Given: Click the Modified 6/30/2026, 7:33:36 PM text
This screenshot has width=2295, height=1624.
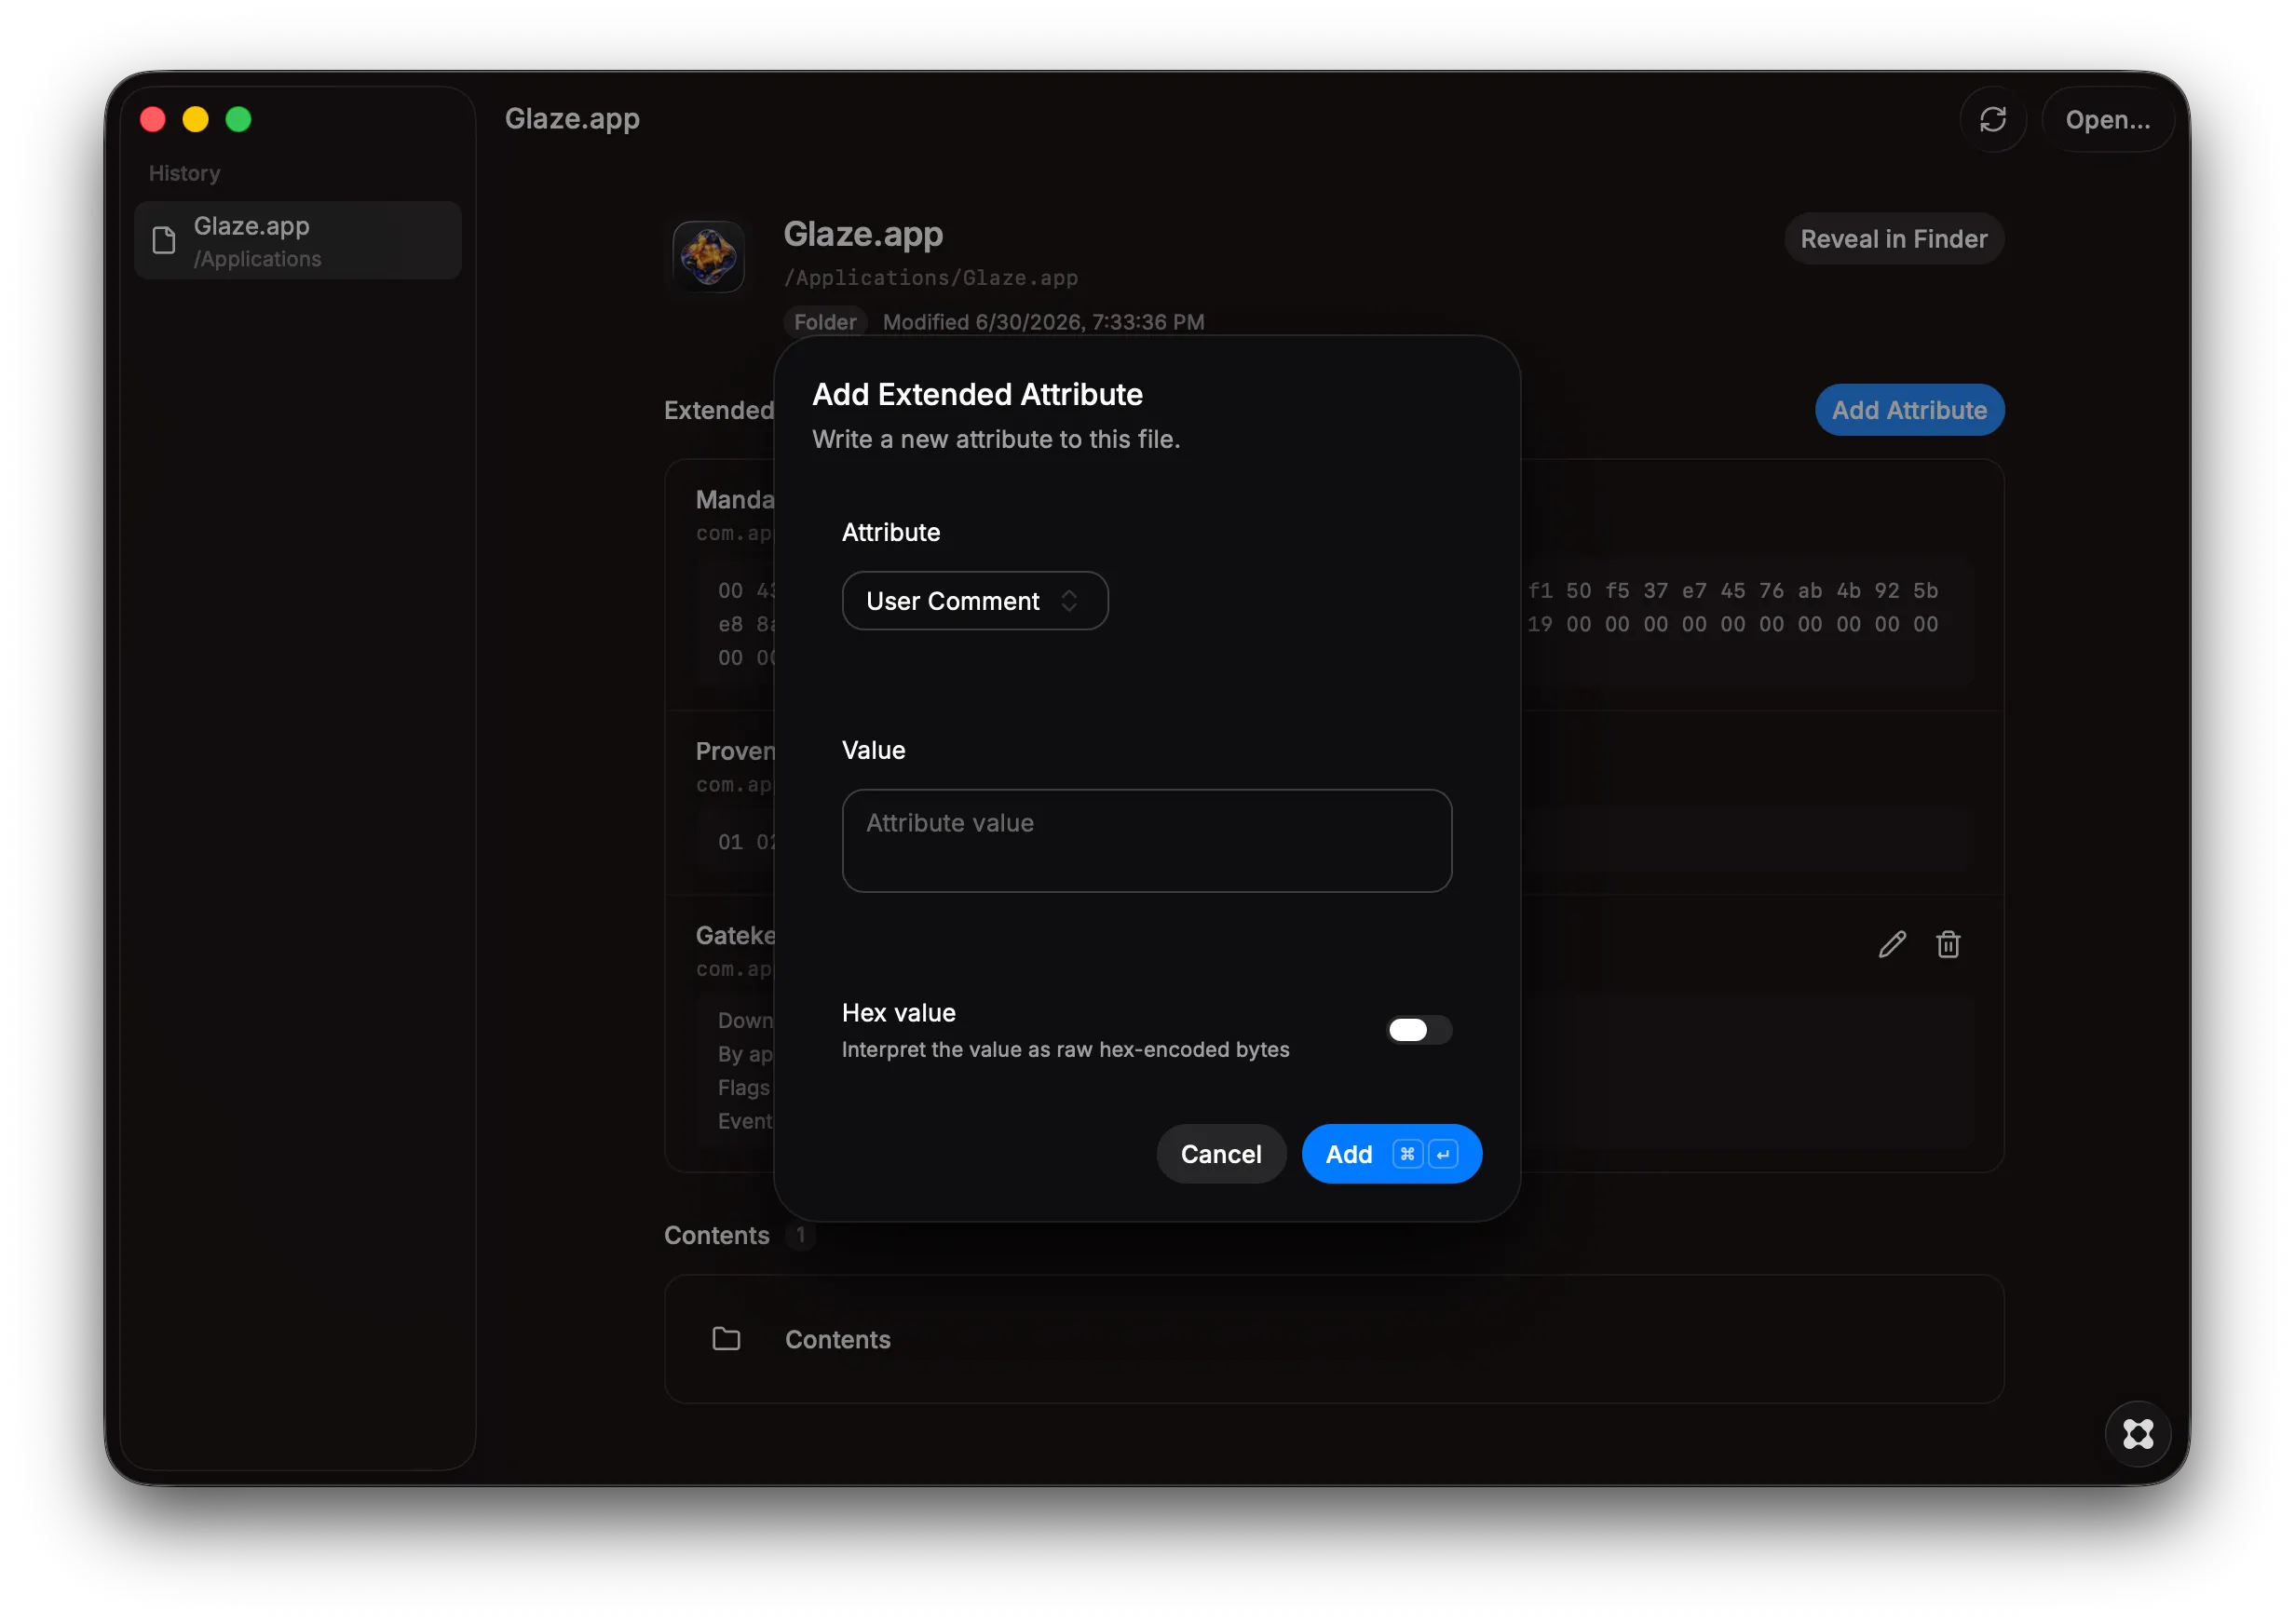Looking at the screenshot, I should click(x=1043, y=322).
